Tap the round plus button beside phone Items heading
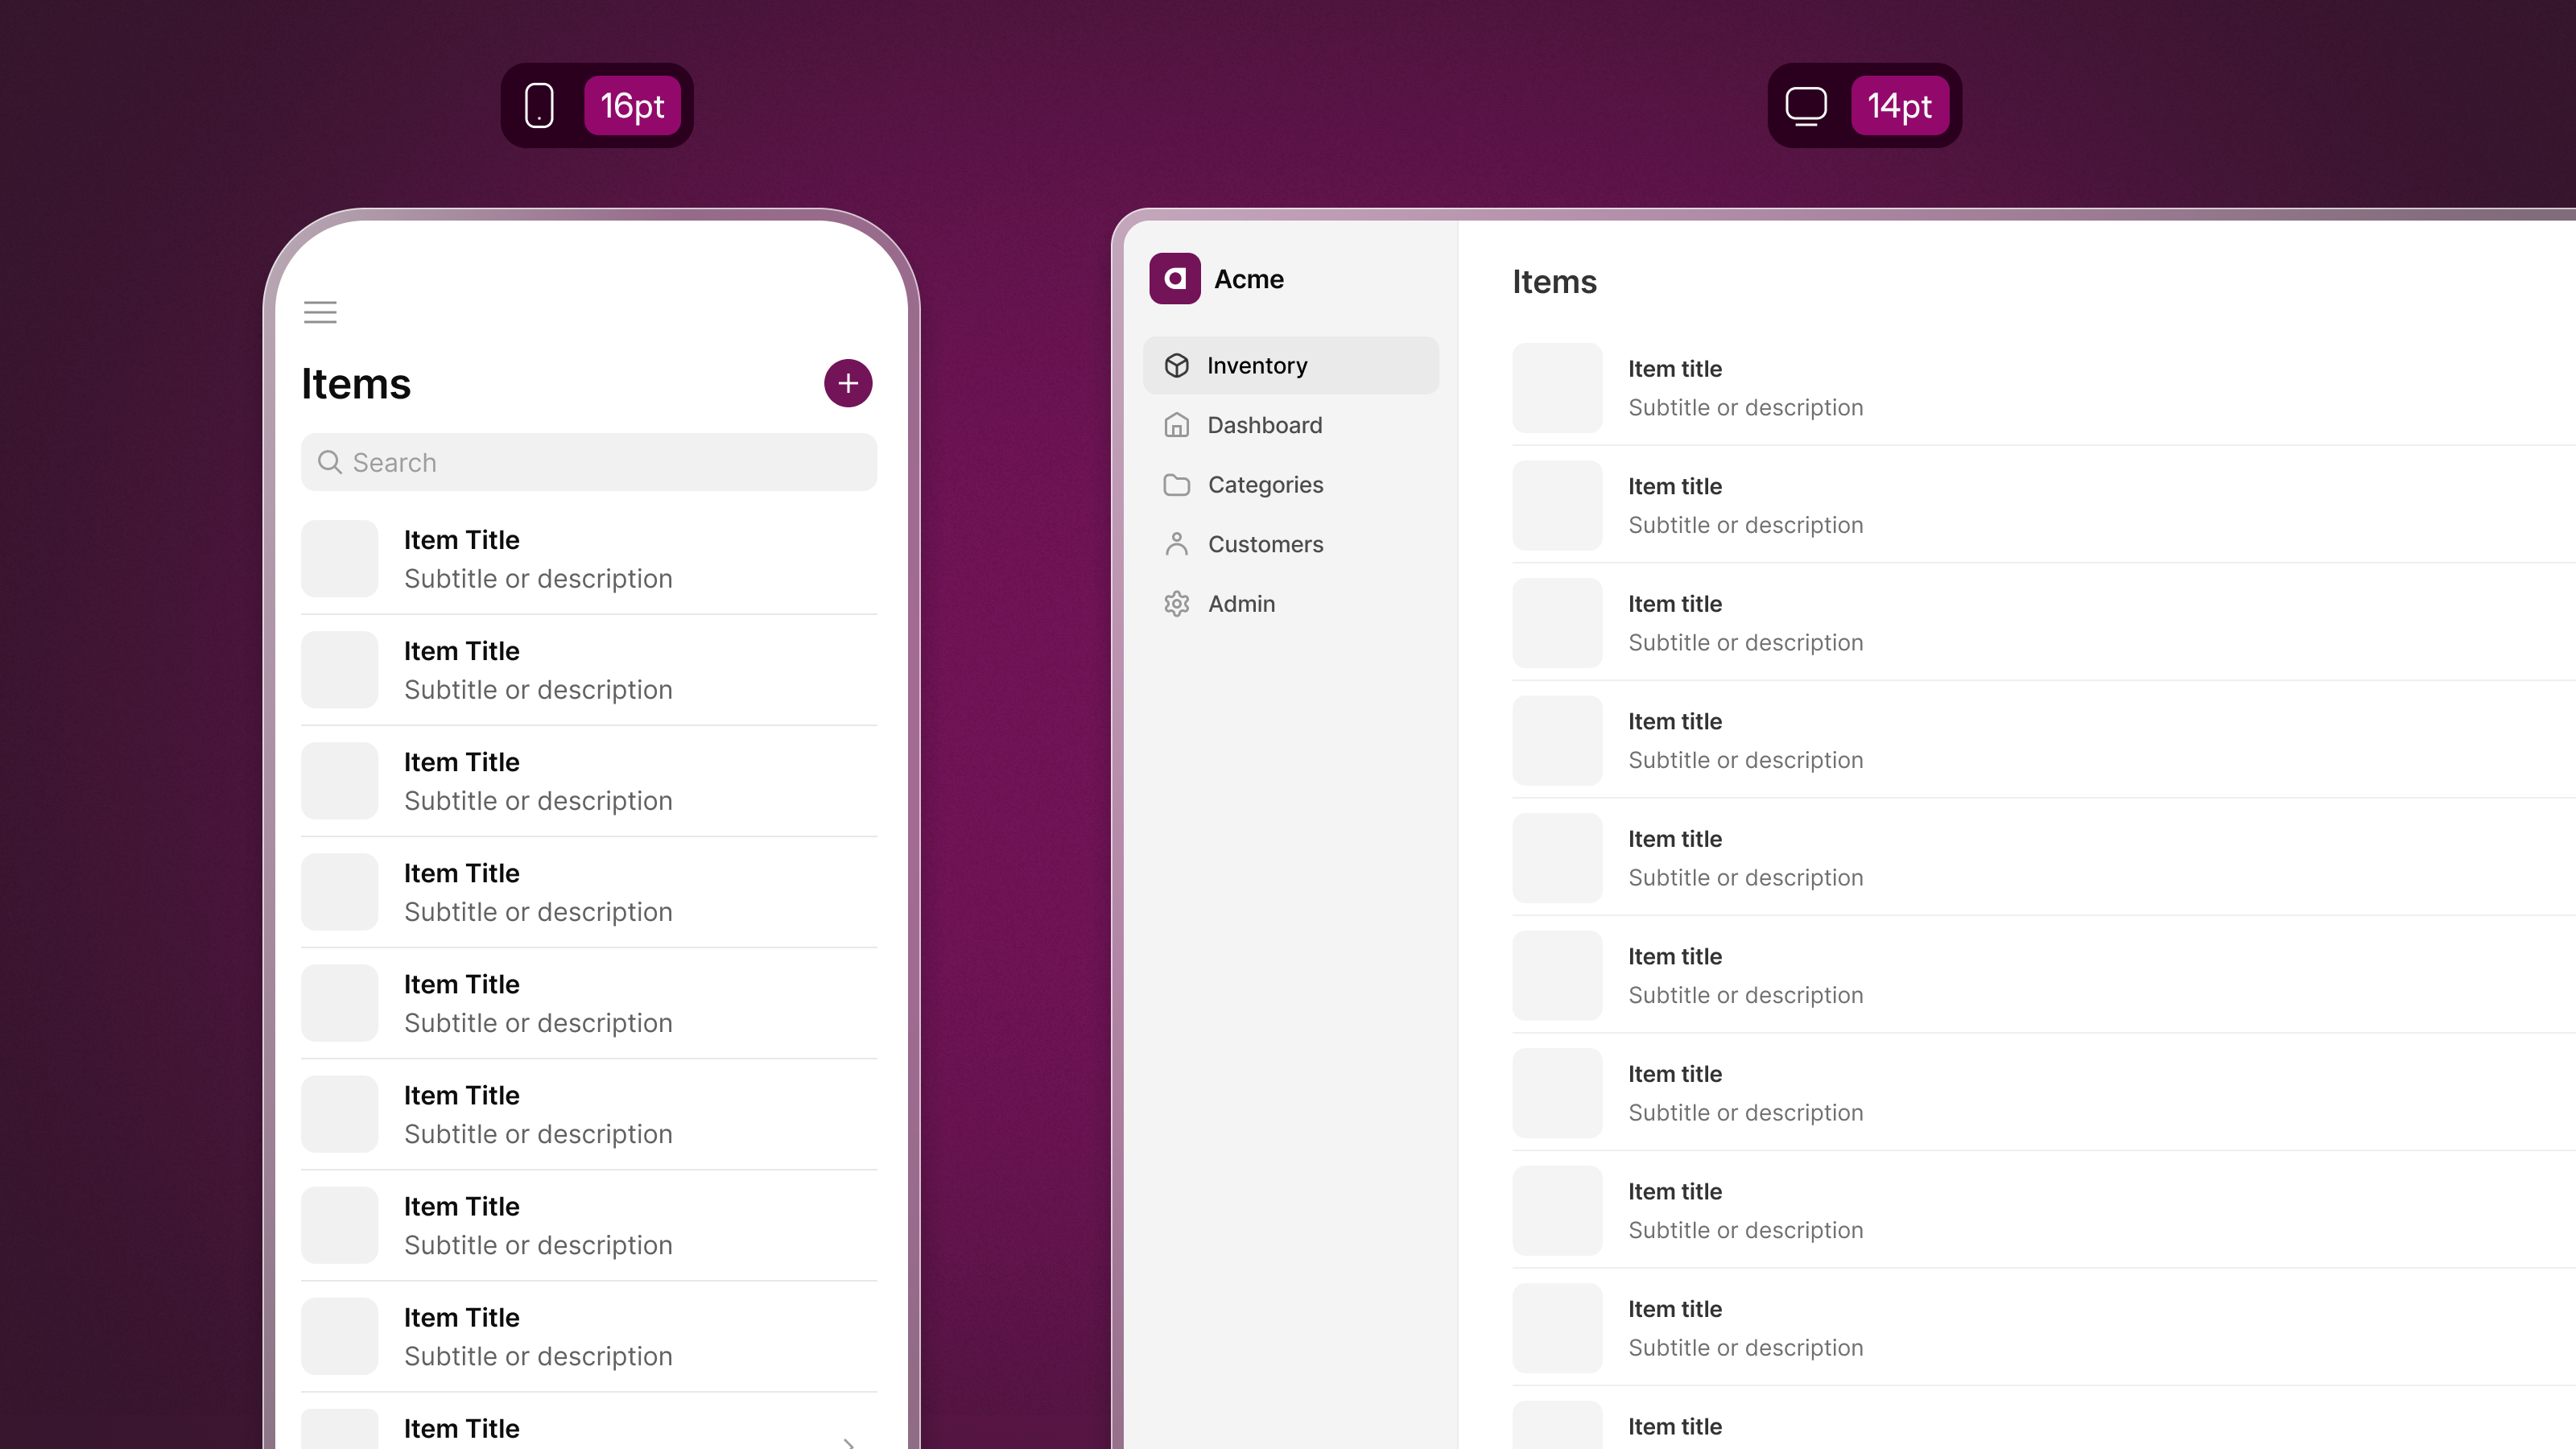 [848, 383]
